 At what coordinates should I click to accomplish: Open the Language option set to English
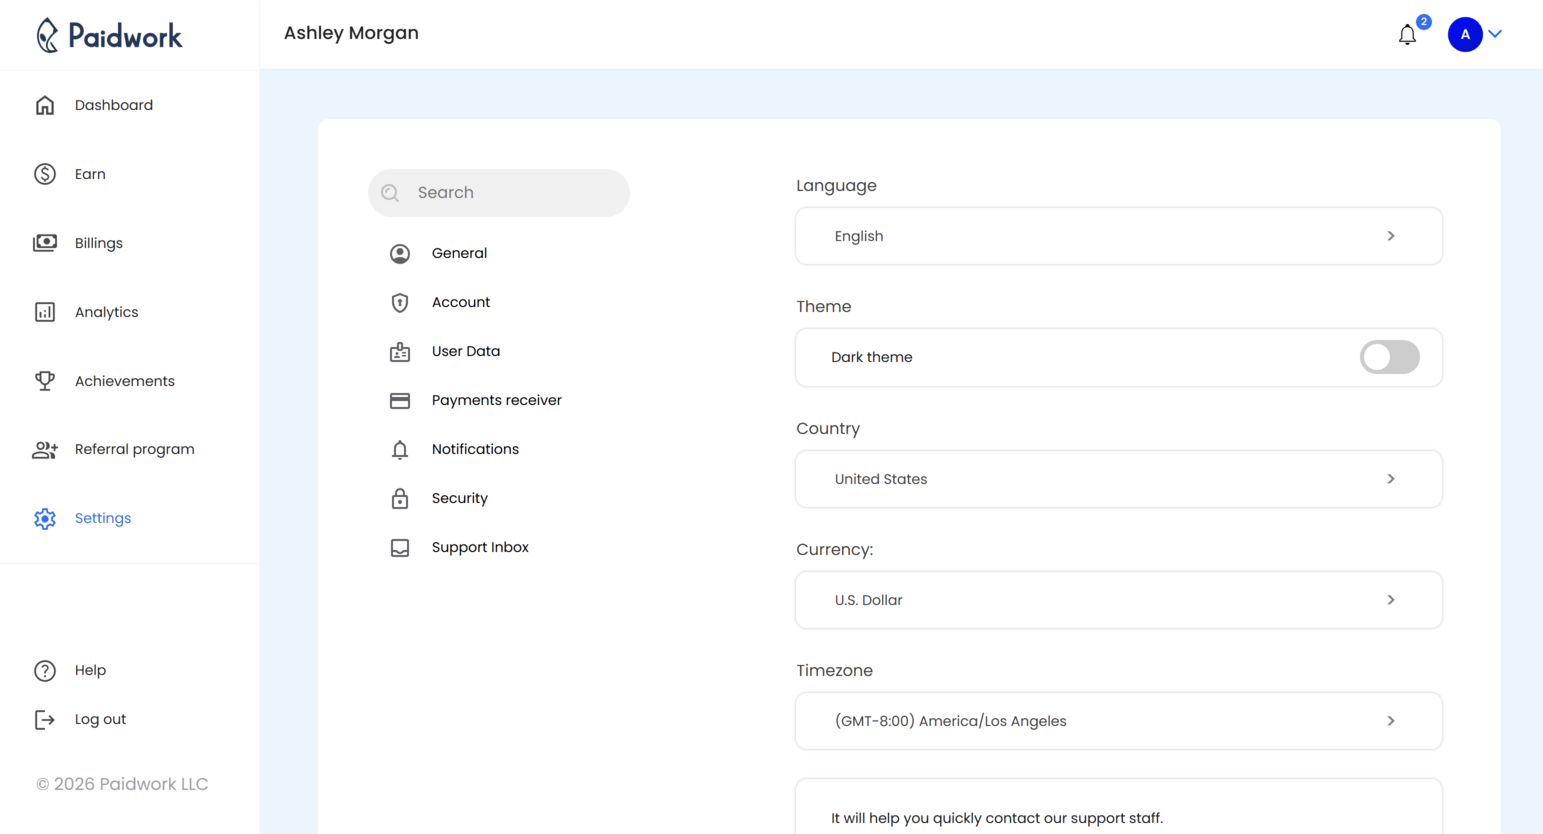1118,235
